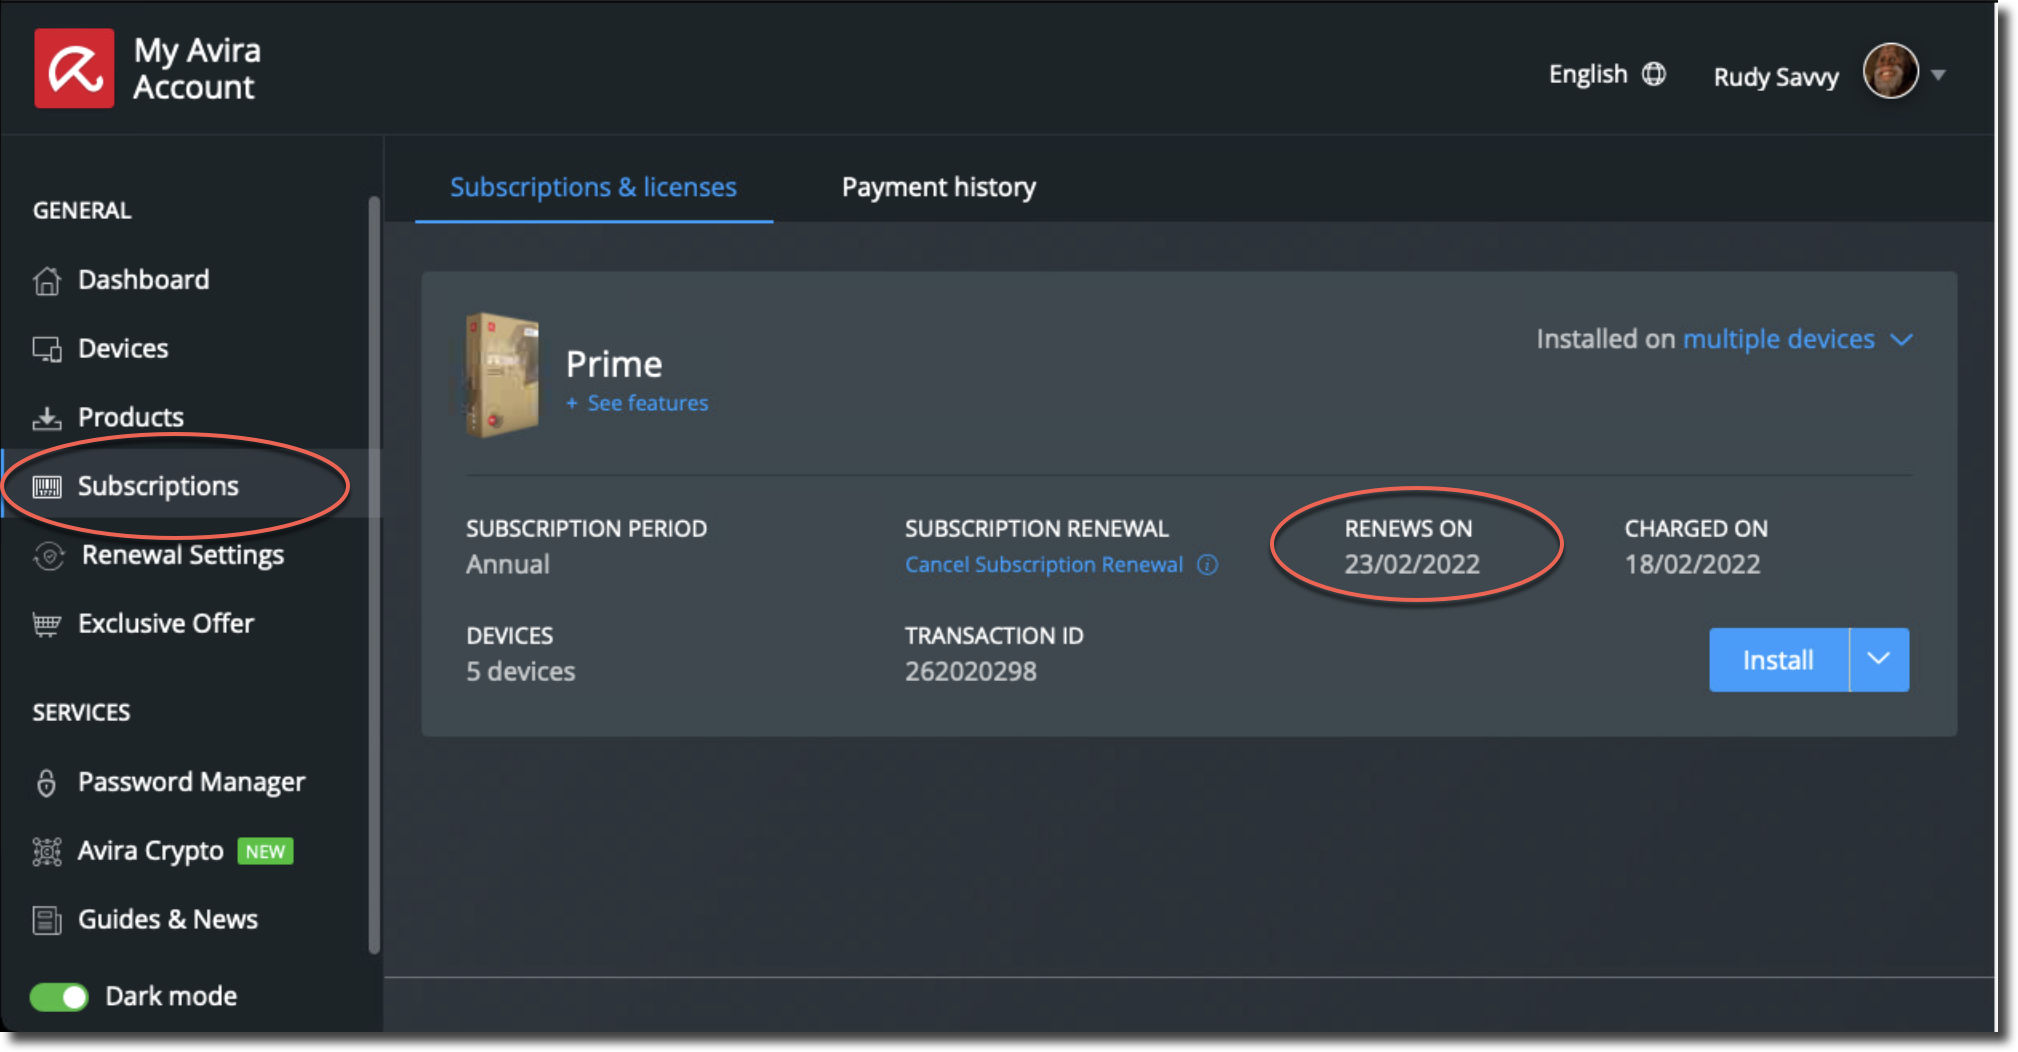Open Devices in the sidebar
The image size is (2018, 1052).
click(x=123, y=349)
